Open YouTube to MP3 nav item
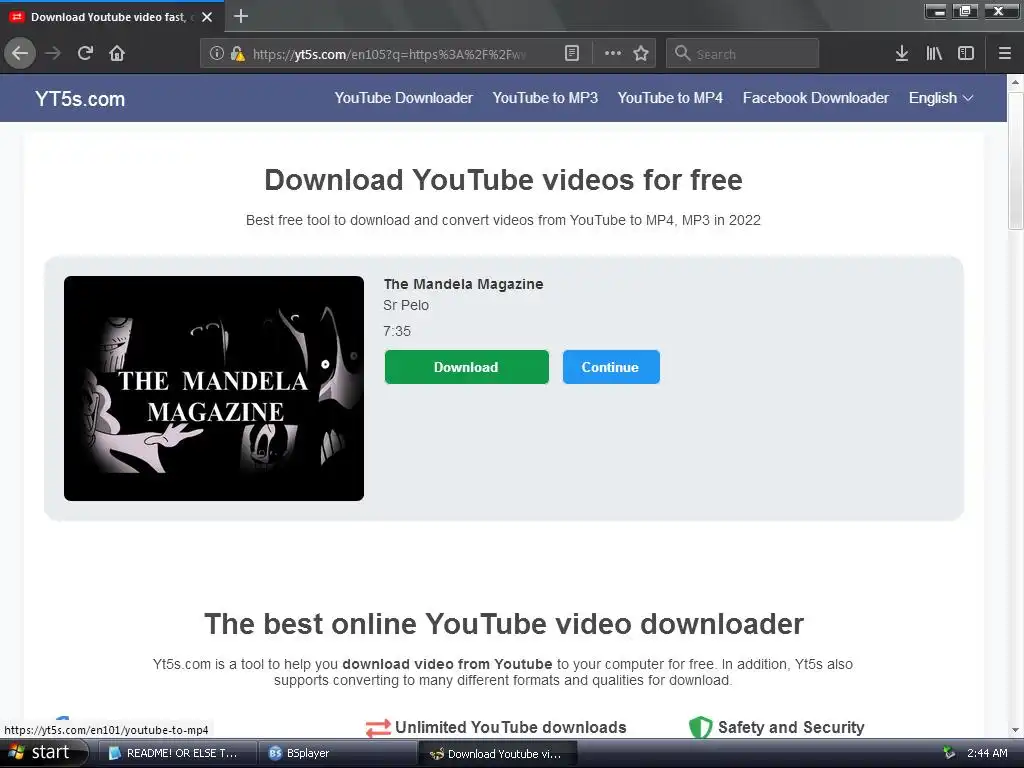1024x768 pixels. (545, 98)
